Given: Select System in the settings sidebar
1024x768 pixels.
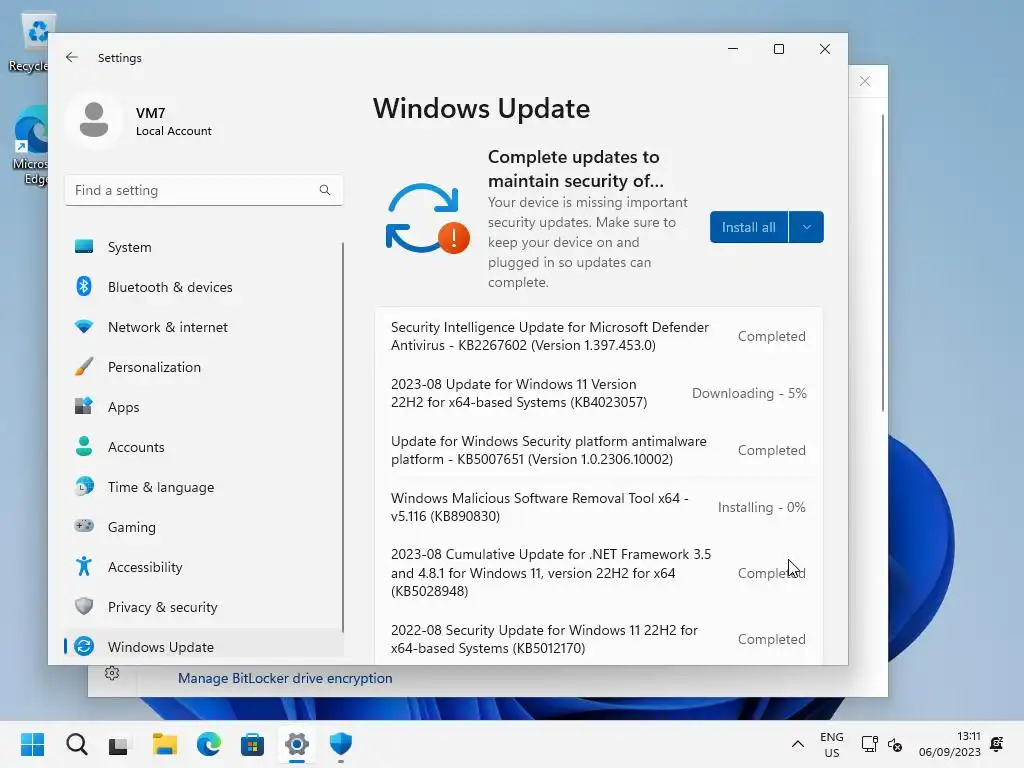Looking at the screenshot, I should tap(204, 247).
